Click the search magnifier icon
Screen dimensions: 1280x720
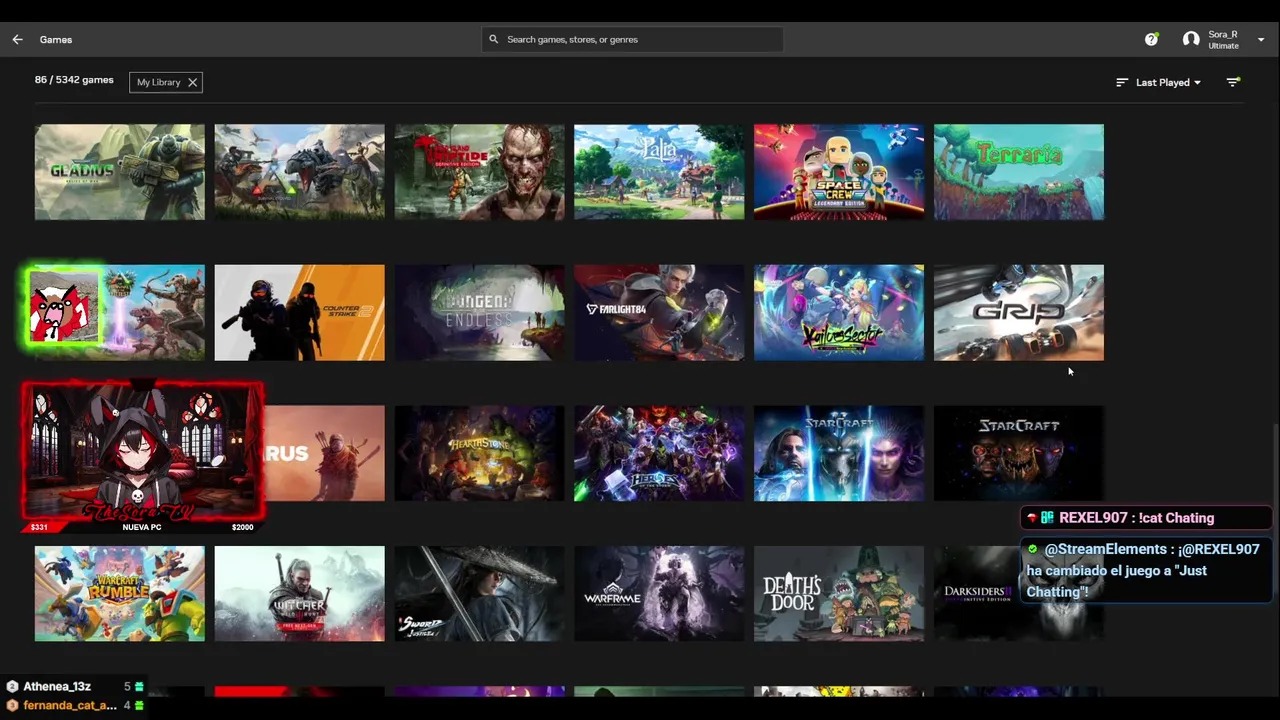click(493, 39)
